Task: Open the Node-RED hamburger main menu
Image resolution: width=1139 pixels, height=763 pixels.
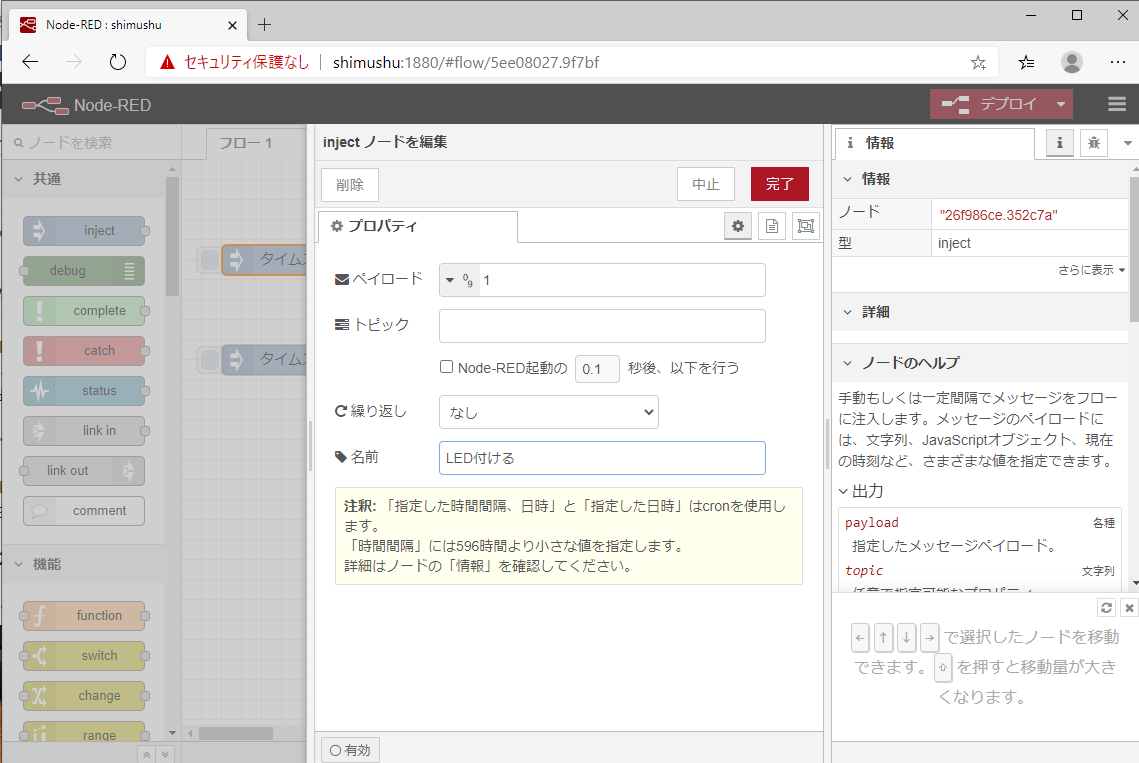Action: click(x=1117, y=105)
